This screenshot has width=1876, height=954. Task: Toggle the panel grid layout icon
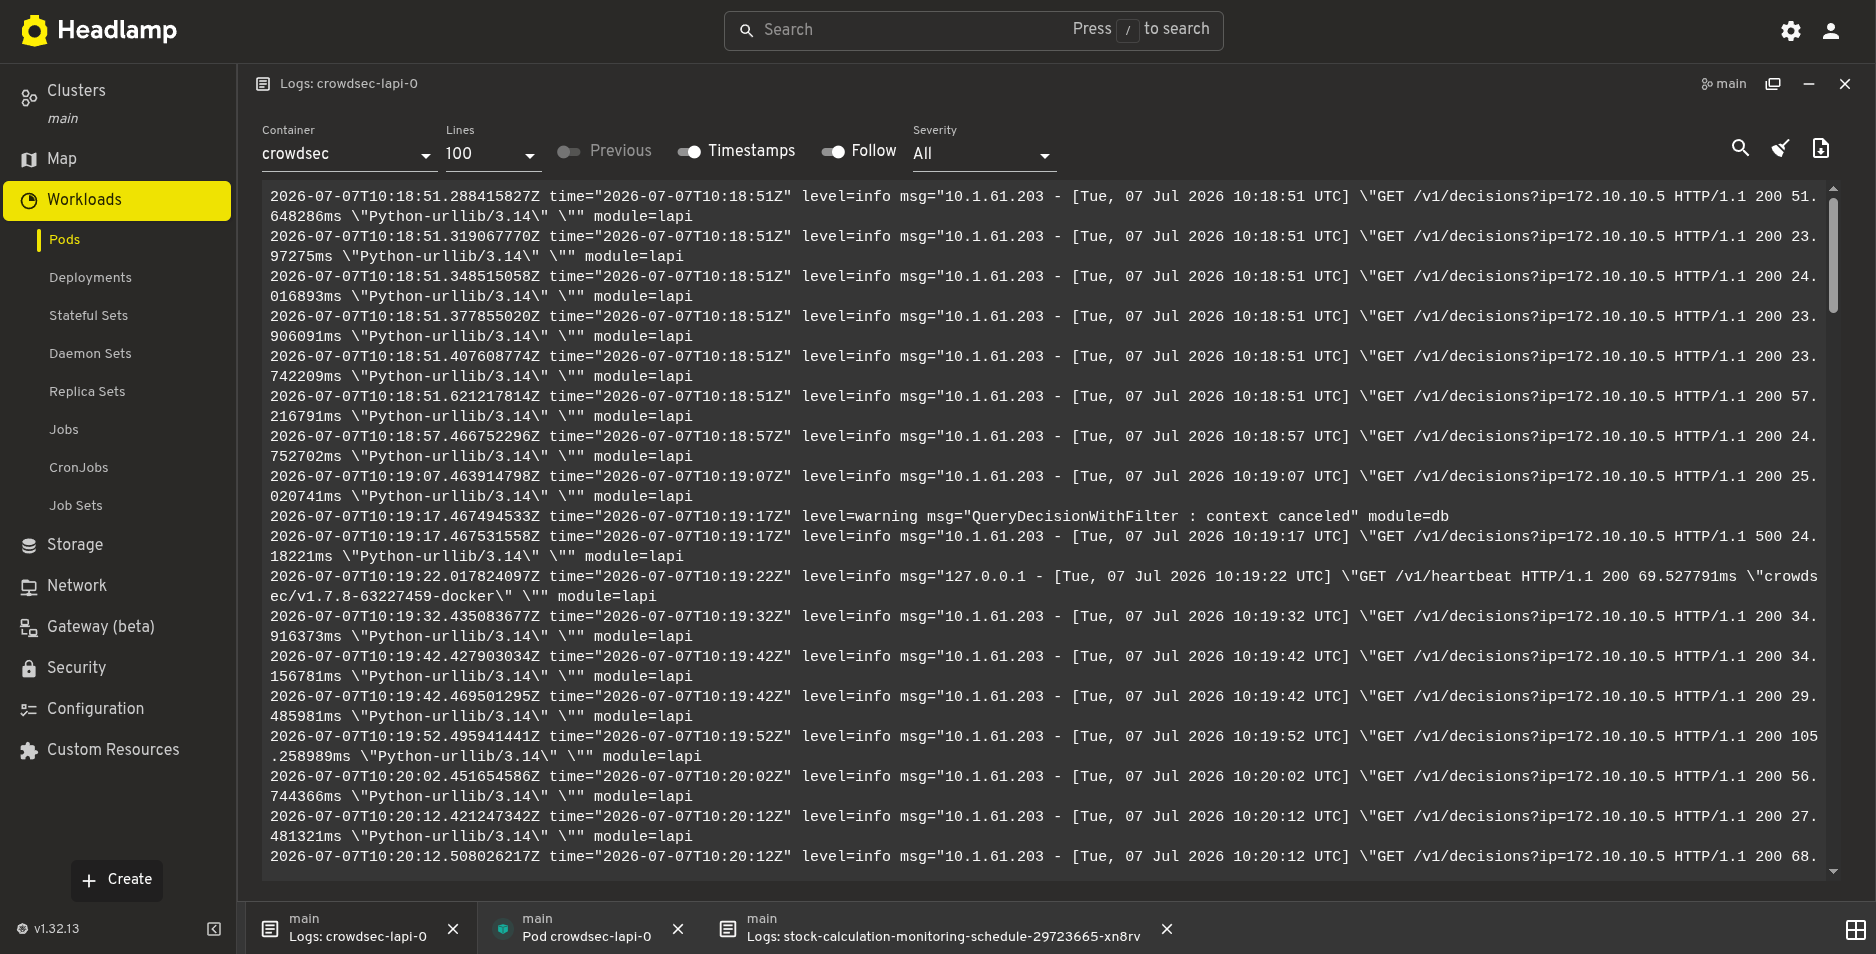[1856, 930]
